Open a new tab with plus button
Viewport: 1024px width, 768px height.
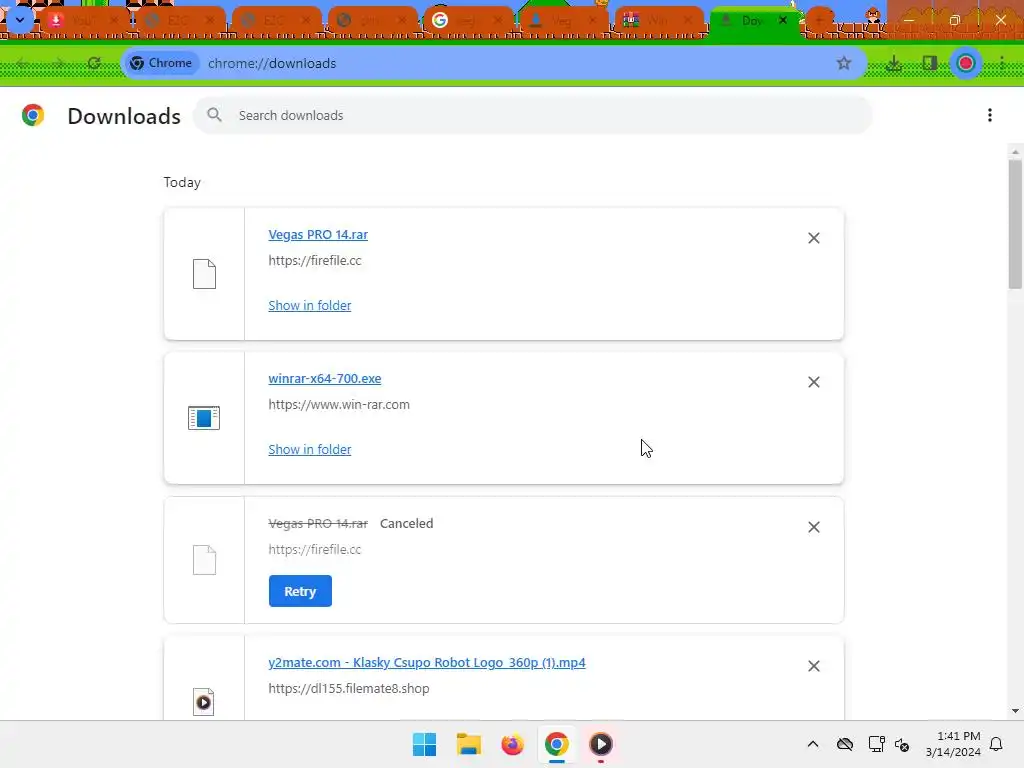point(820,20)
